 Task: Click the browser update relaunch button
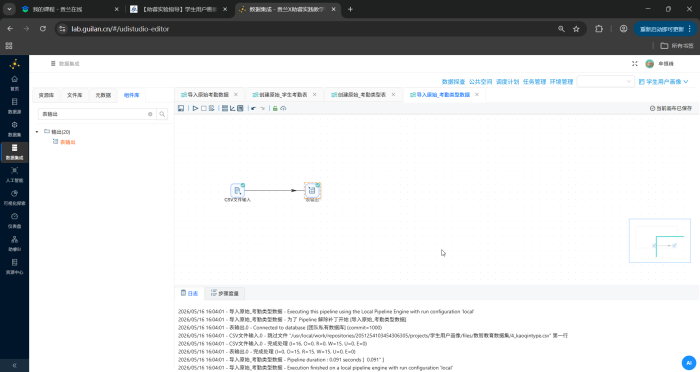pyautogui.click(x=665, y=29)
